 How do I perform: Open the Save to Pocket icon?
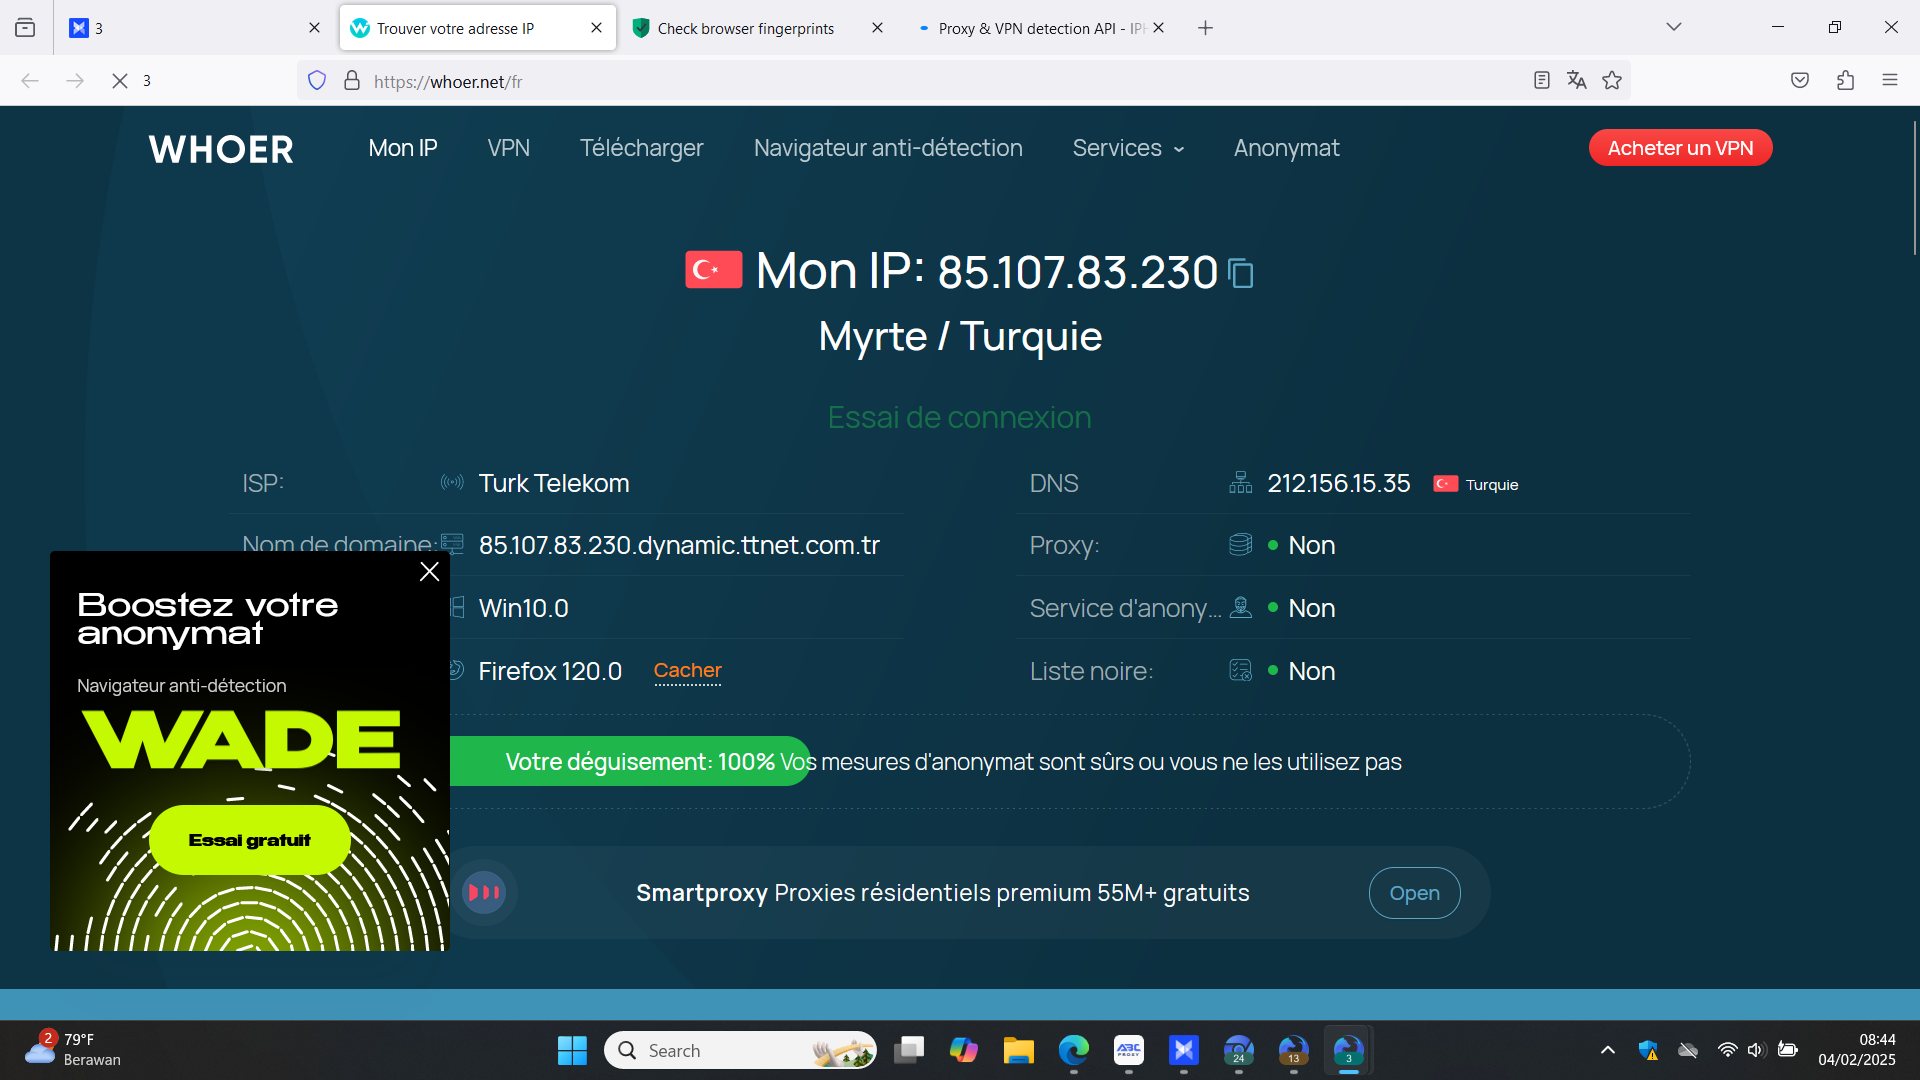point(1800,80)
